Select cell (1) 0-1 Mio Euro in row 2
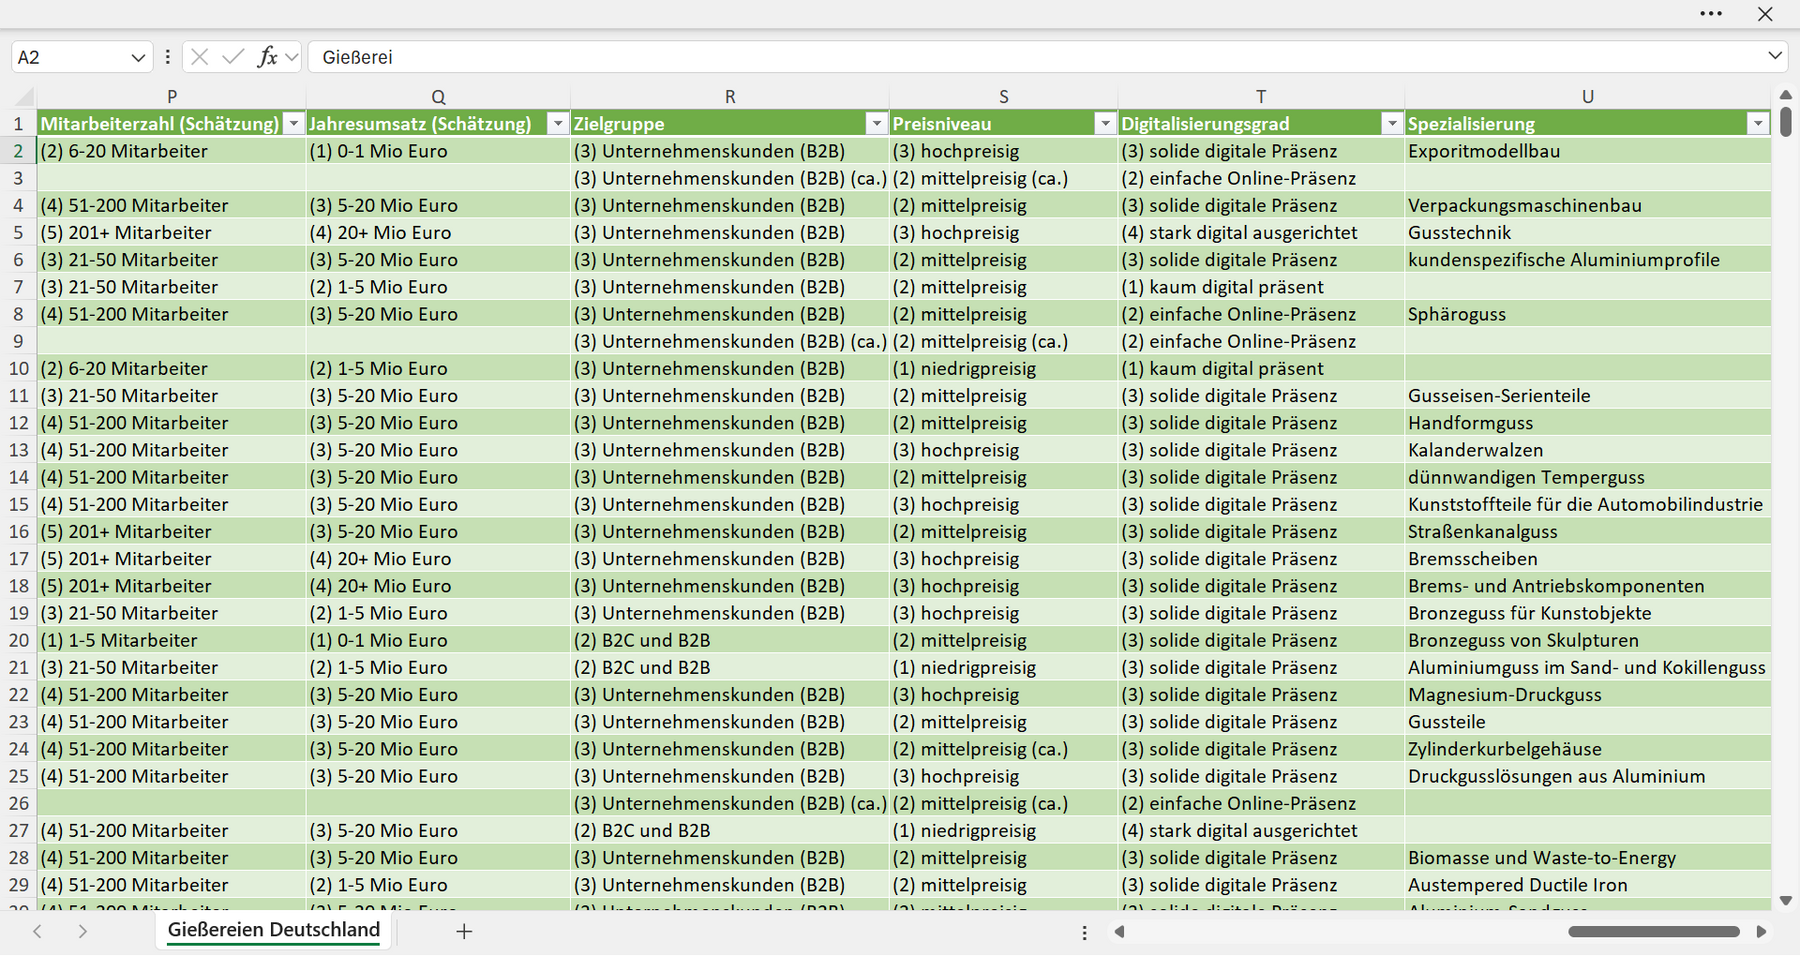Image resolution: width=1800 pixels, height=956 pixels. pyautogui.click(x=438, y=152)
